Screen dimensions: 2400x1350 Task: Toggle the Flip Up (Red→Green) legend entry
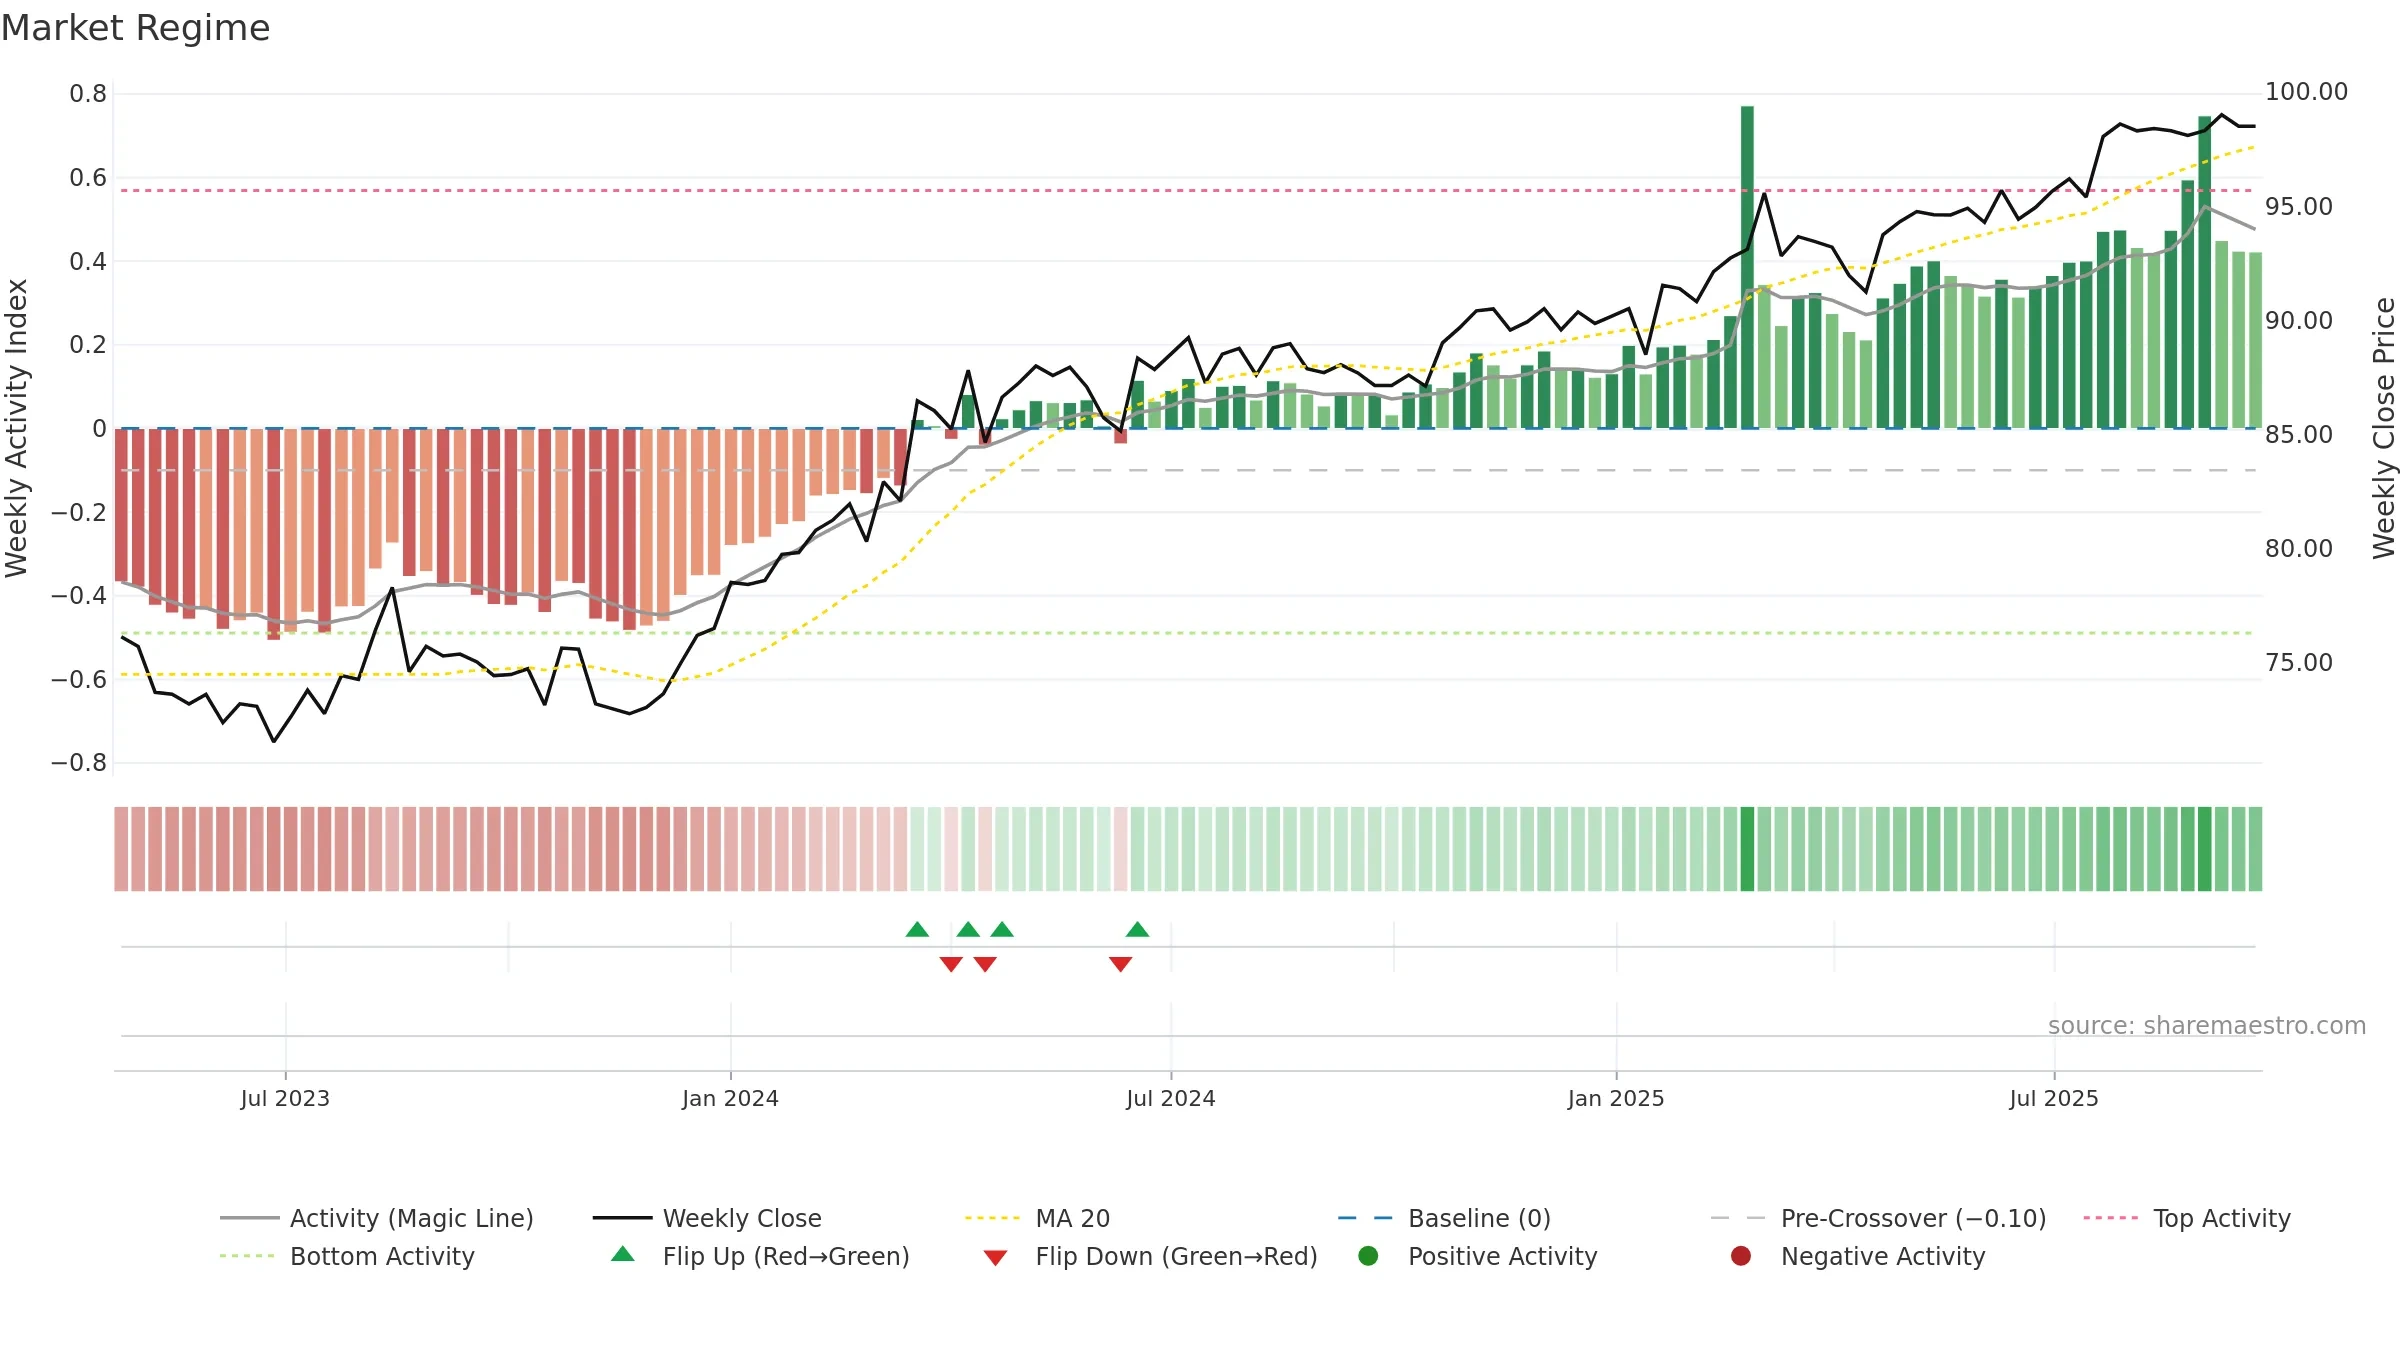click(760, 1256)
